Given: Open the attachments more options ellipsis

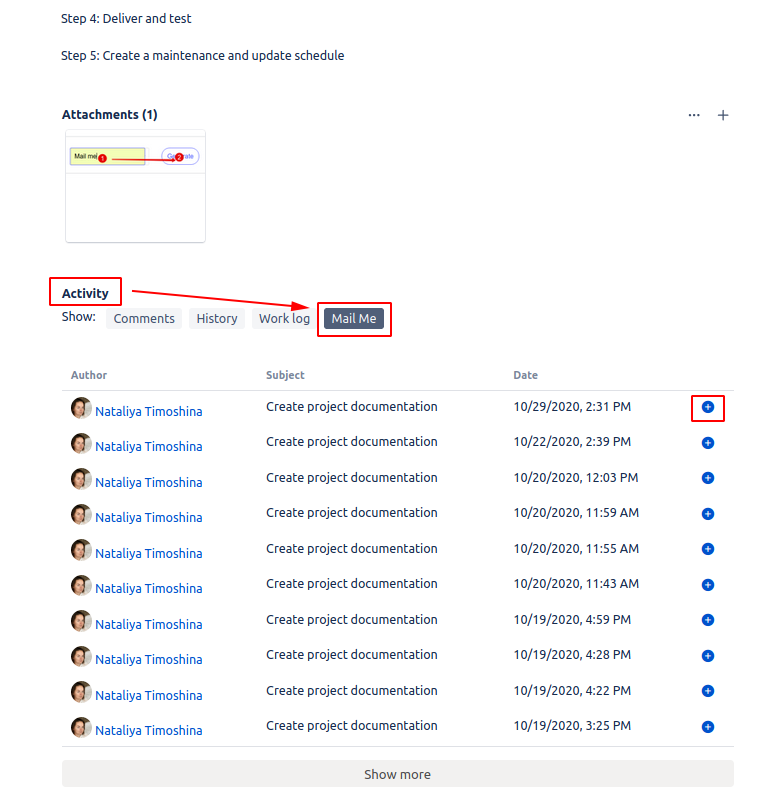Looking at the screenshot, I should pyautogui.click(x=694, y=115).
